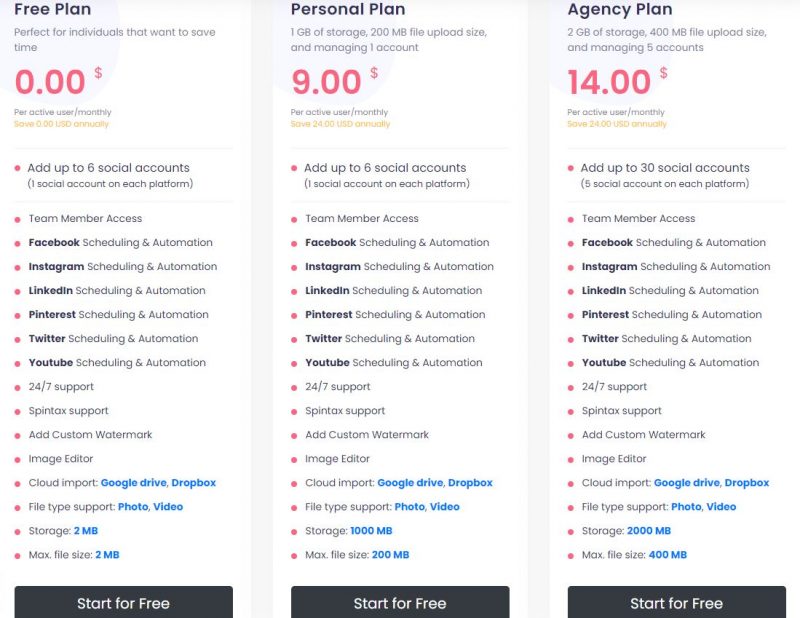Click Start for Free under Free Plan
Screen dimensions: 800x618
pyautogui.click(x=123, y=602)
